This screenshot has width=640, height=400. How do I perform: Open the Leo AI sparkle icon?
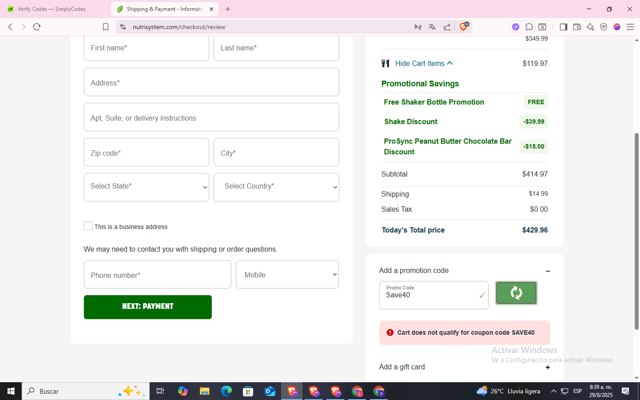590,27
